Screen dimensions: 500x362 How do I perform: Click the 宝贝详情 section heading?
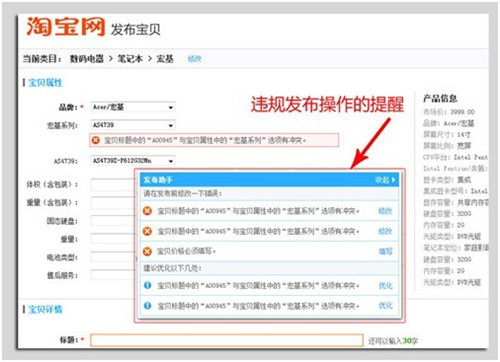[x=45, y=309]
